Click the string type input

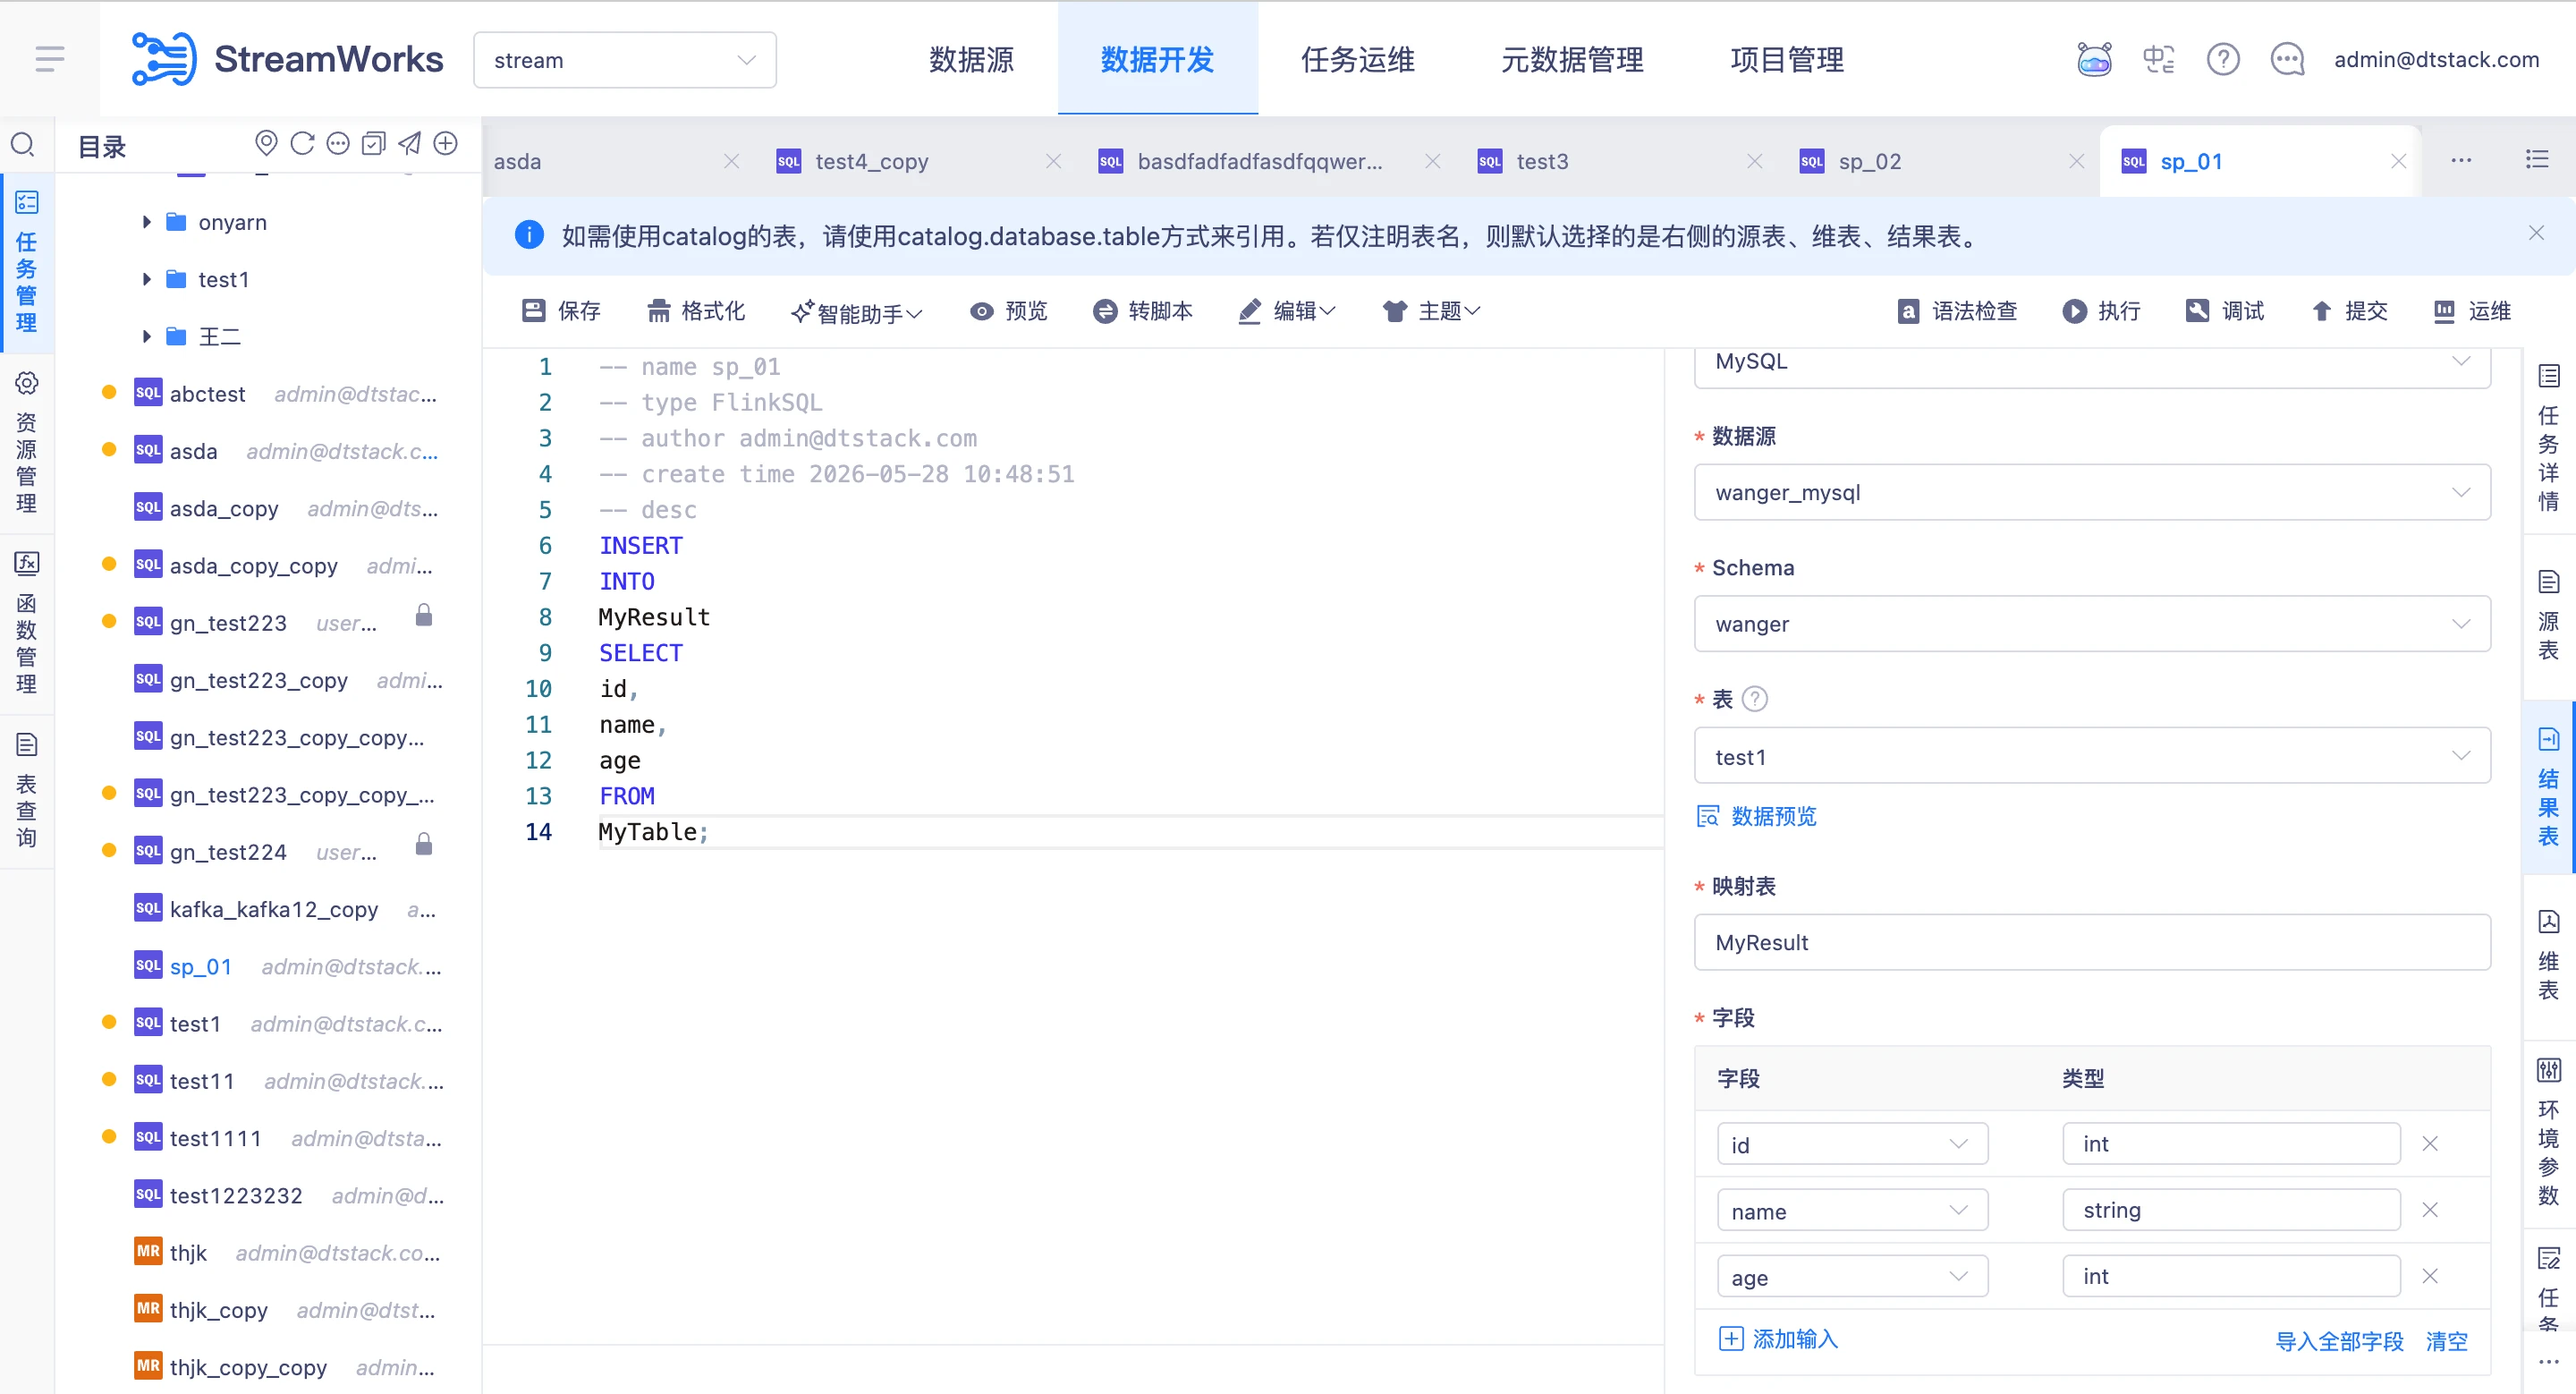coord(2231,1210)
